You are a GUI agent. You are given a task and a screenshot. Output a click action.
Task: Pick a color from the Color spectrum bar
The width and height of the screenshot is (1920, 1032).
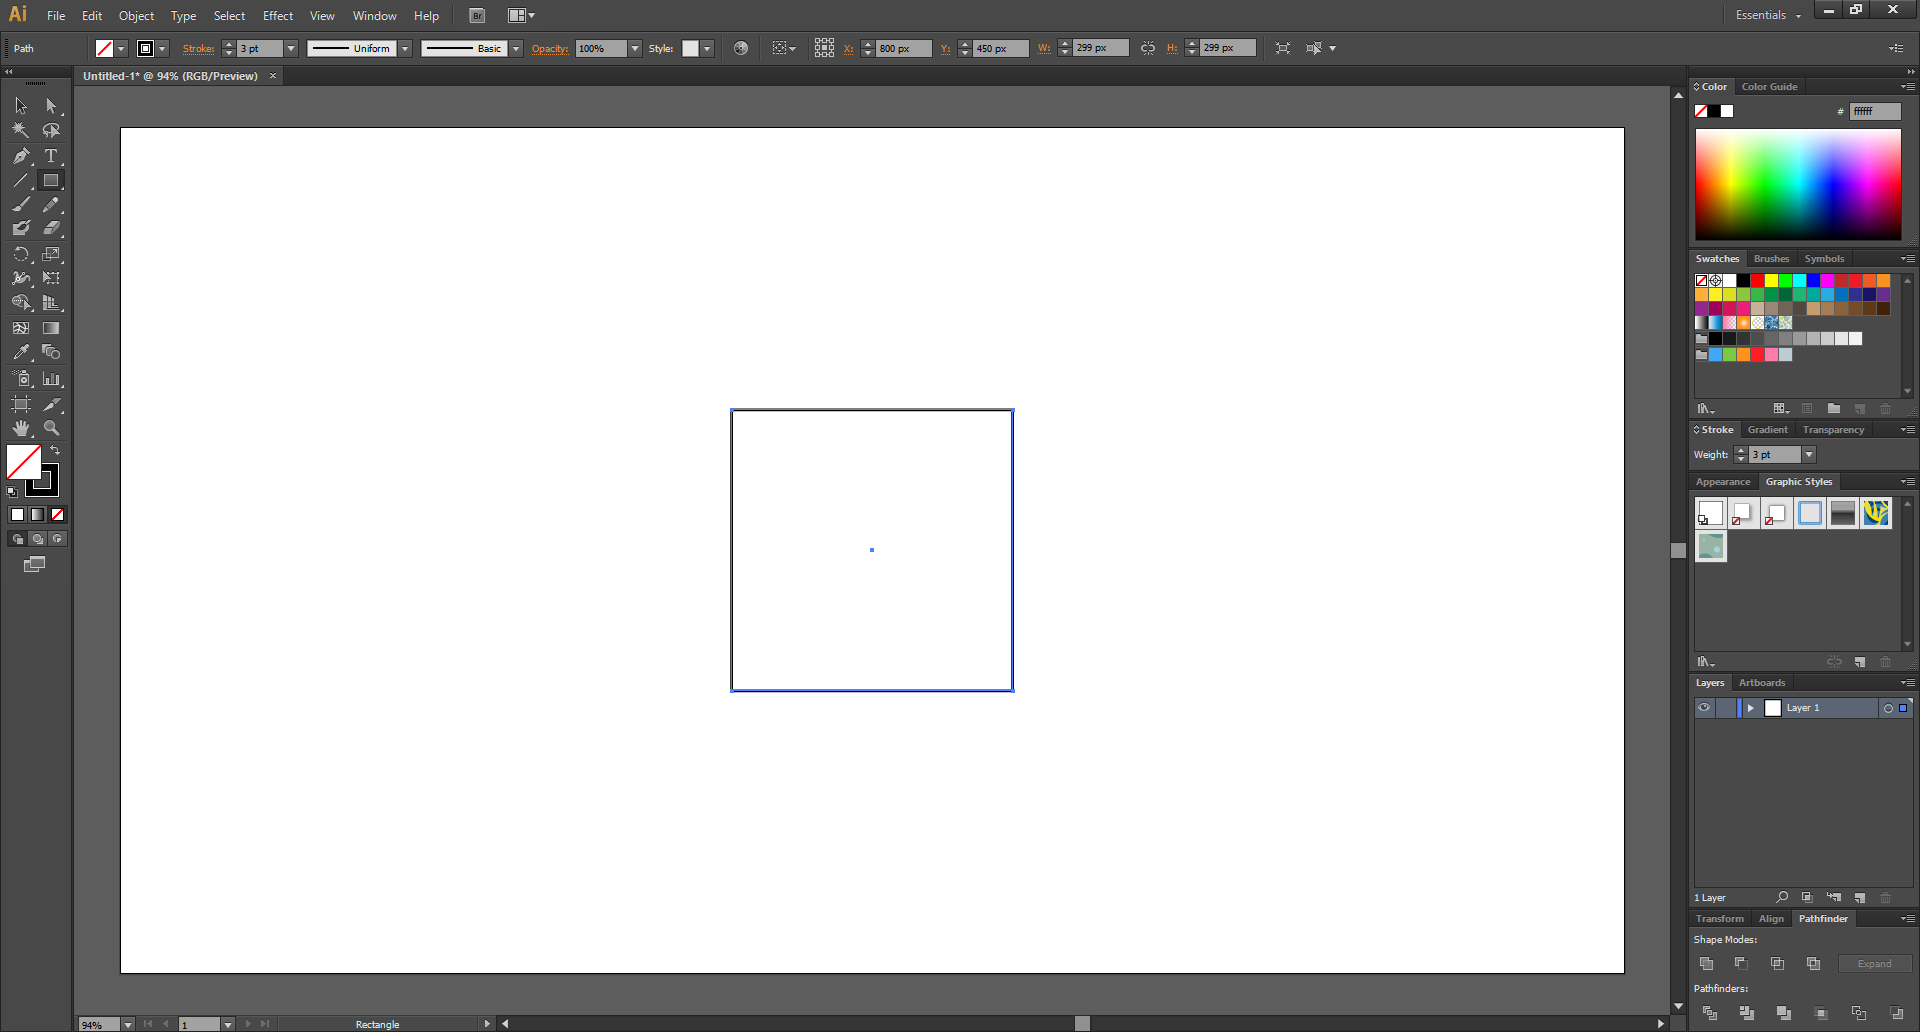[x=1798, y=184]
